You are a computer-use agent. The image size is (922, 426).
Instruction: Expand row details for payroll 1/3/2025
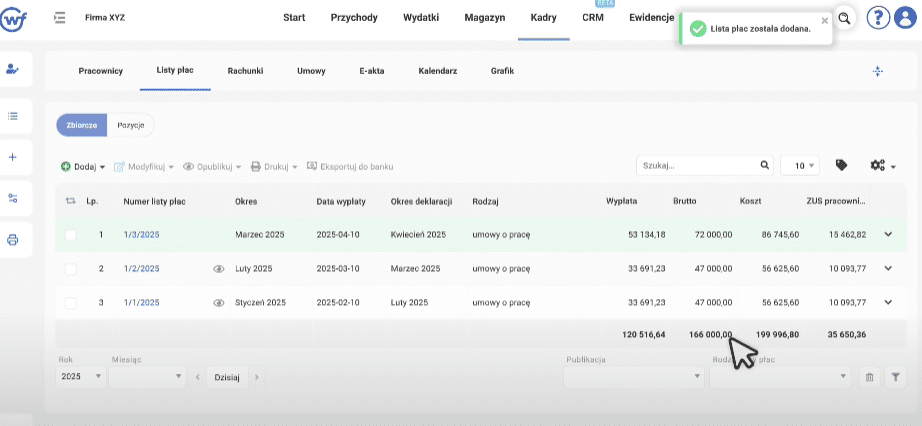(887, 235)
